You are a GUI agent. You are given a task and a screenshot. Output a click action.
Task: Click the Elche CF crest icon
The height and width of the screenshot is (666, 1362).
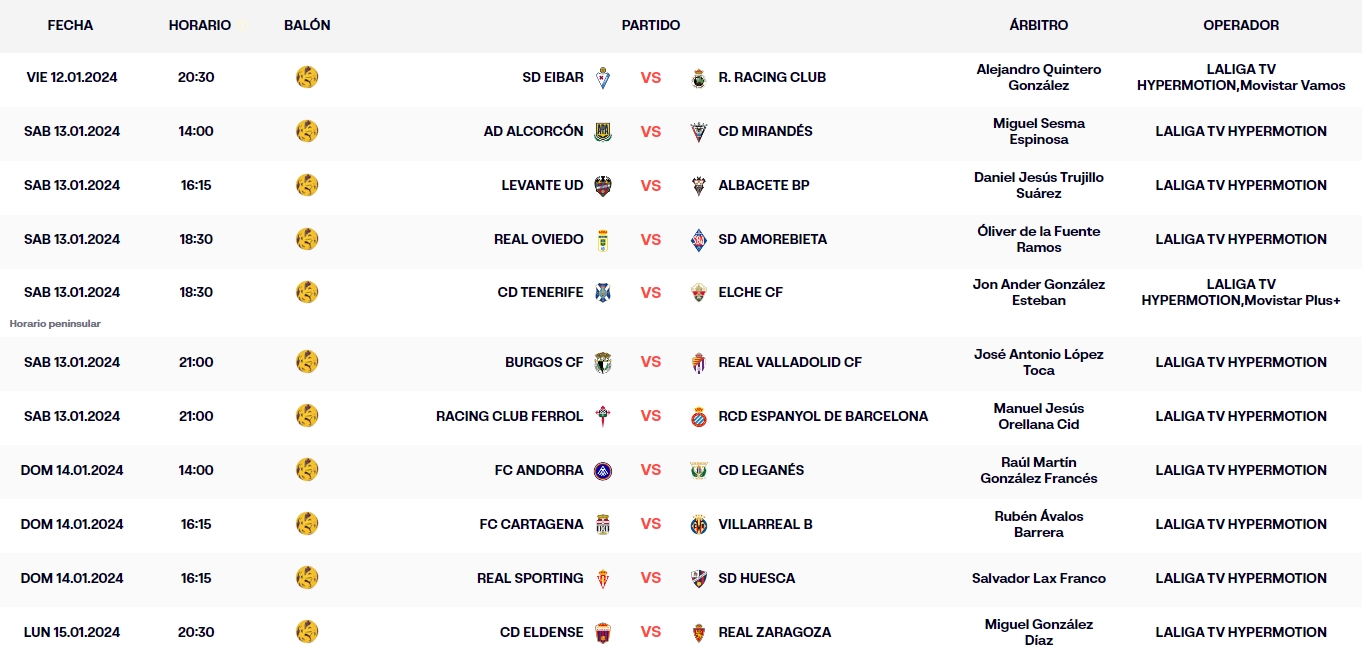click(699, 293)
